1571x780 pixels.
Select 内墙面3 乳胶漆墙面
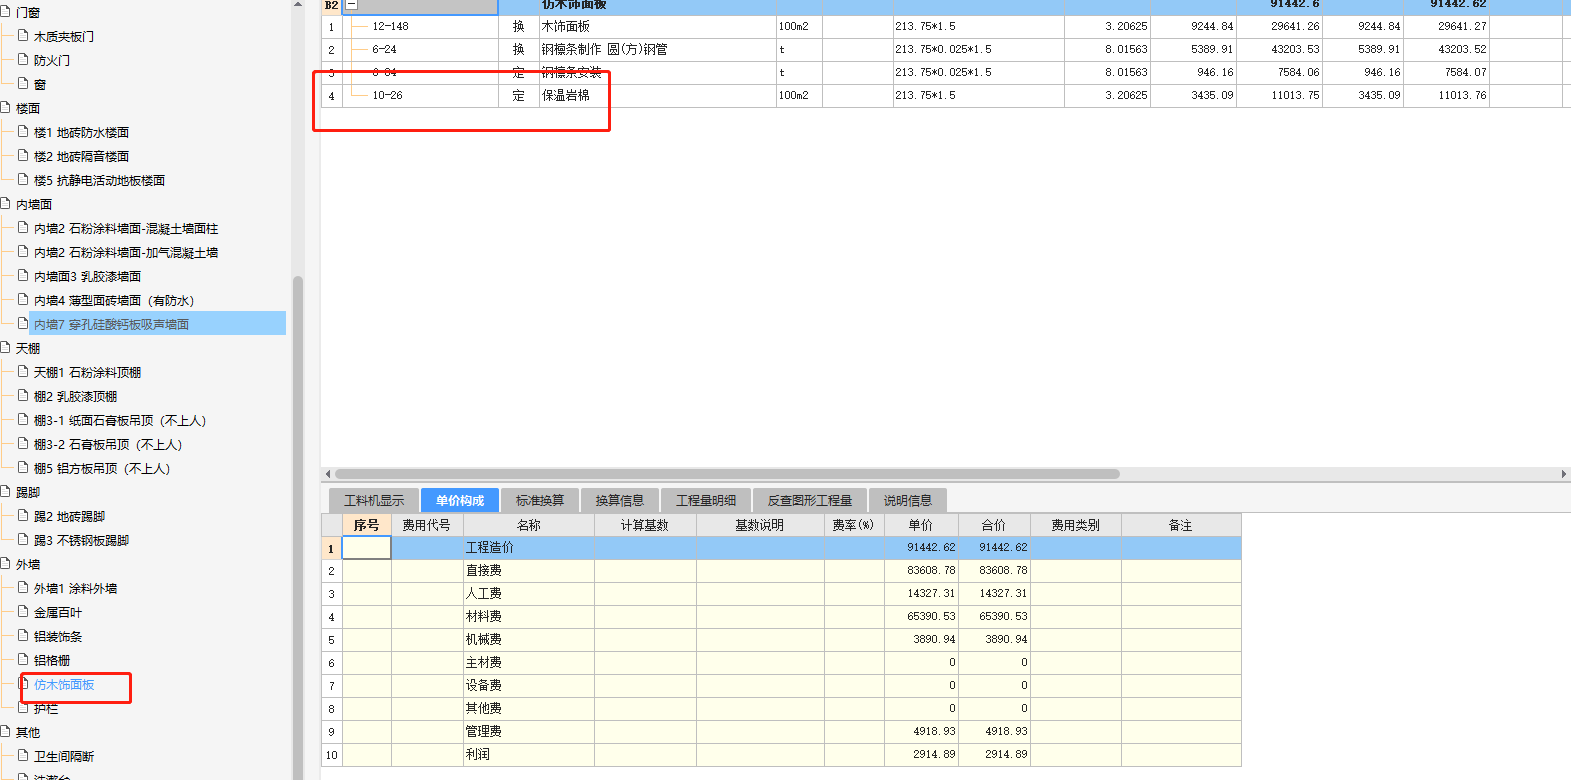tap(87, 277)
